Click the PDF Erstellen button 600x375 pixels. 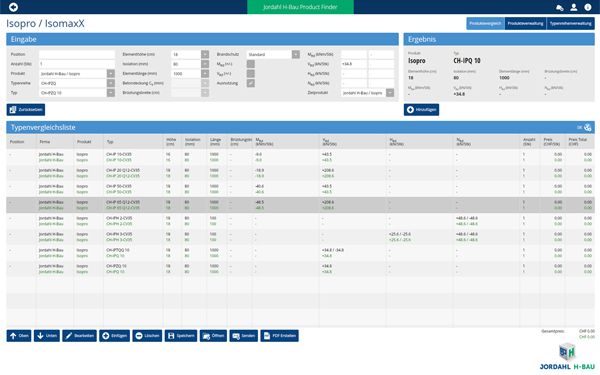280,336
